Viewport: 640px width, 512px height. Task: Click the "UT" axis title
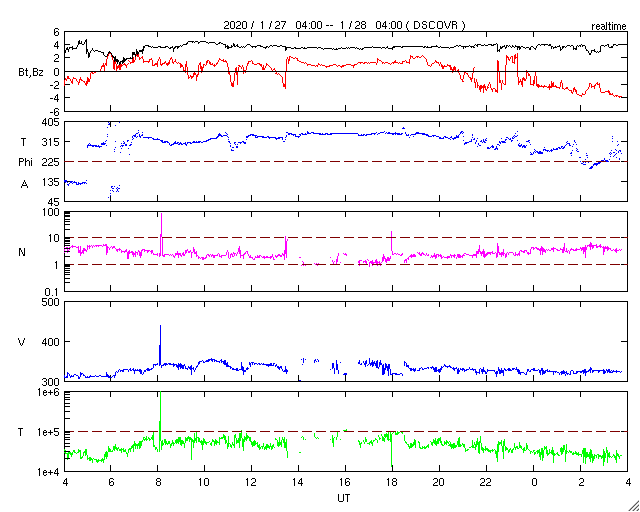pos(343,498)
